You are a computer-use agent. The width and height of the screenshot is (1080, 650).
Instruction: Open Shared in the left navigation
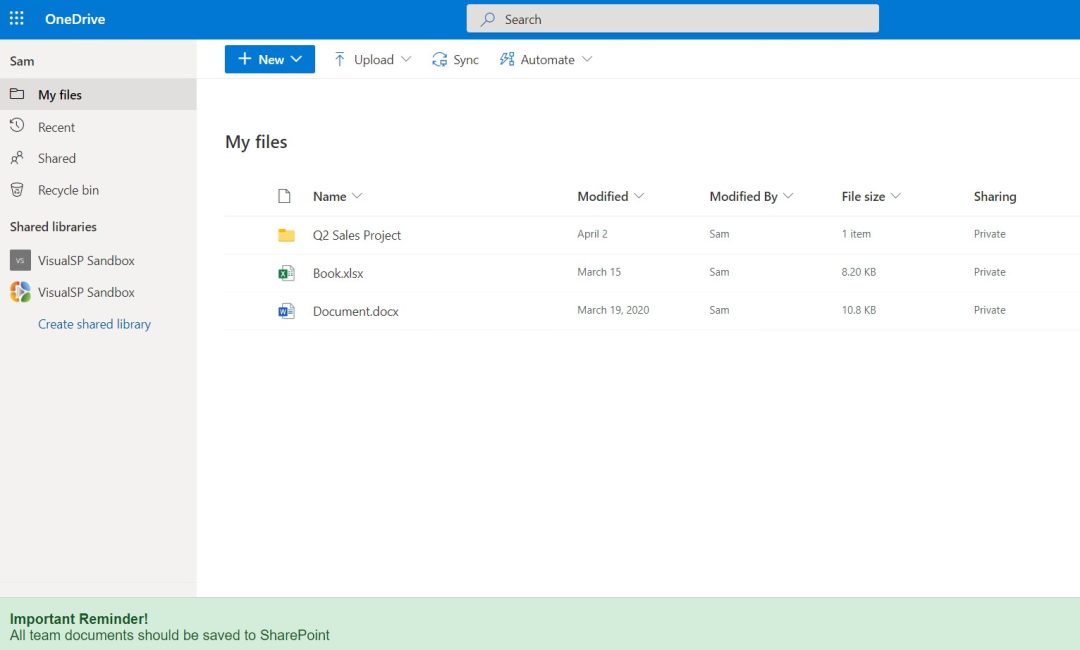[56, 158]
